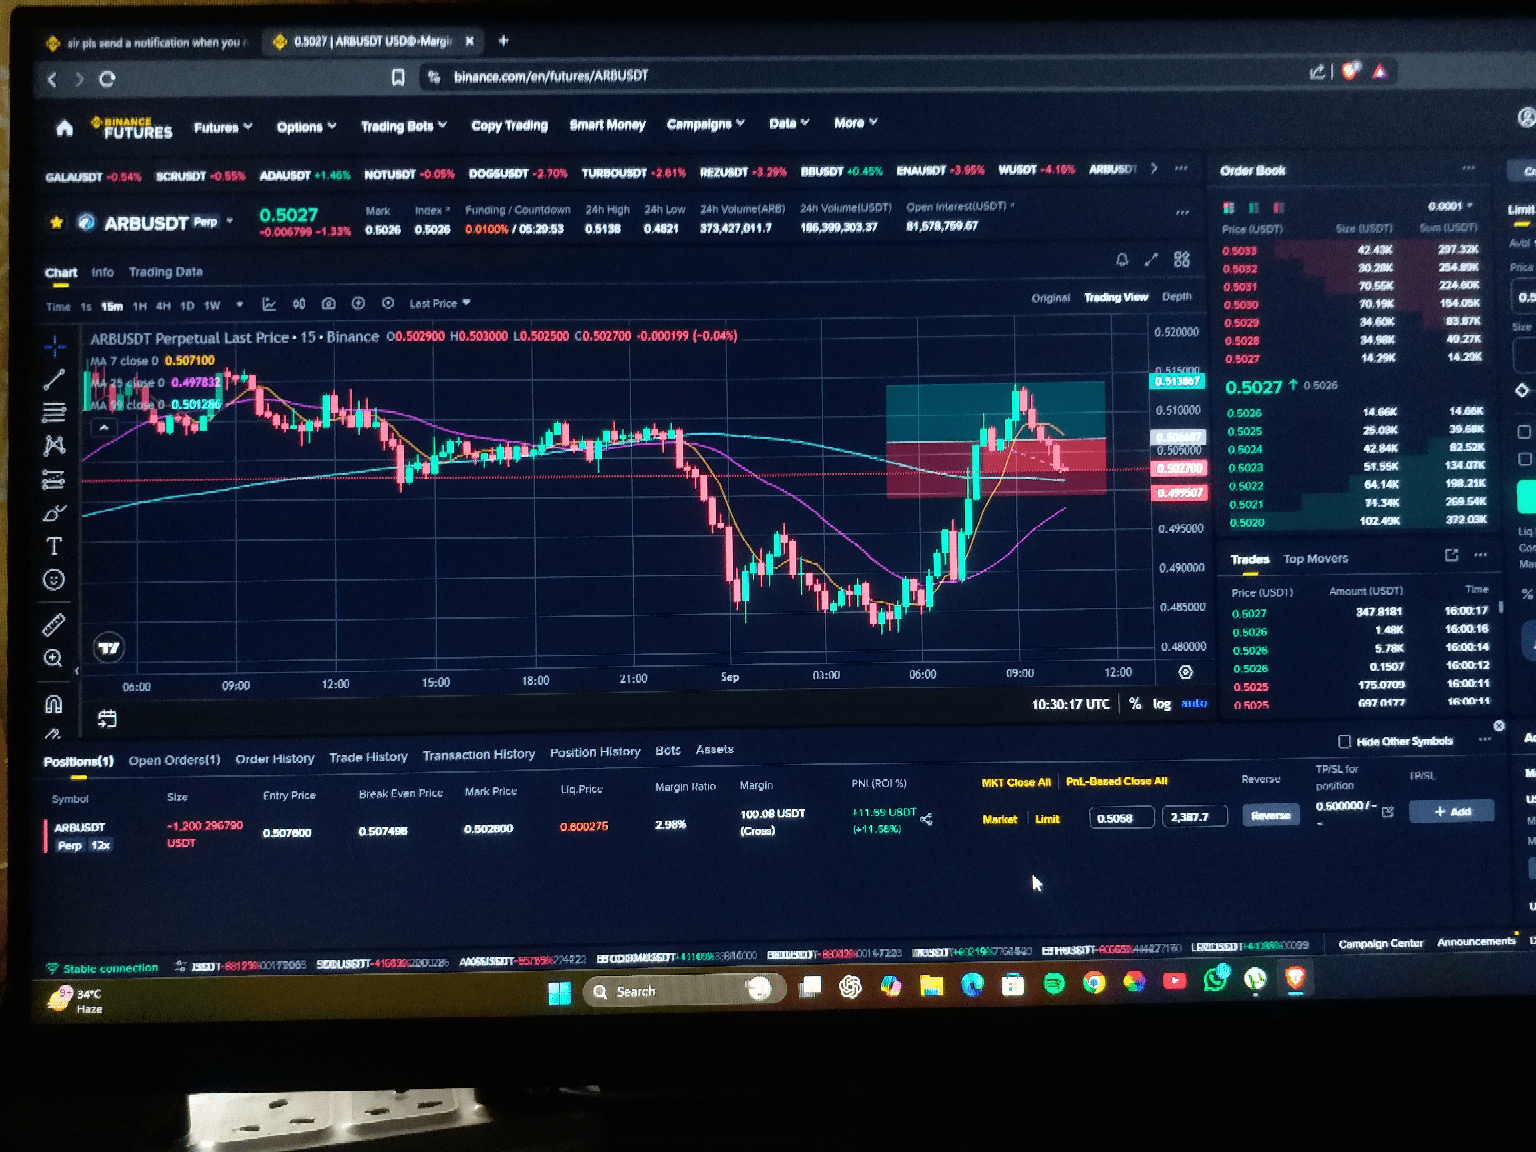Open the Trading Bots dropdown
Viewport: 1536px width, 1152px height.
tap(404, 126)
